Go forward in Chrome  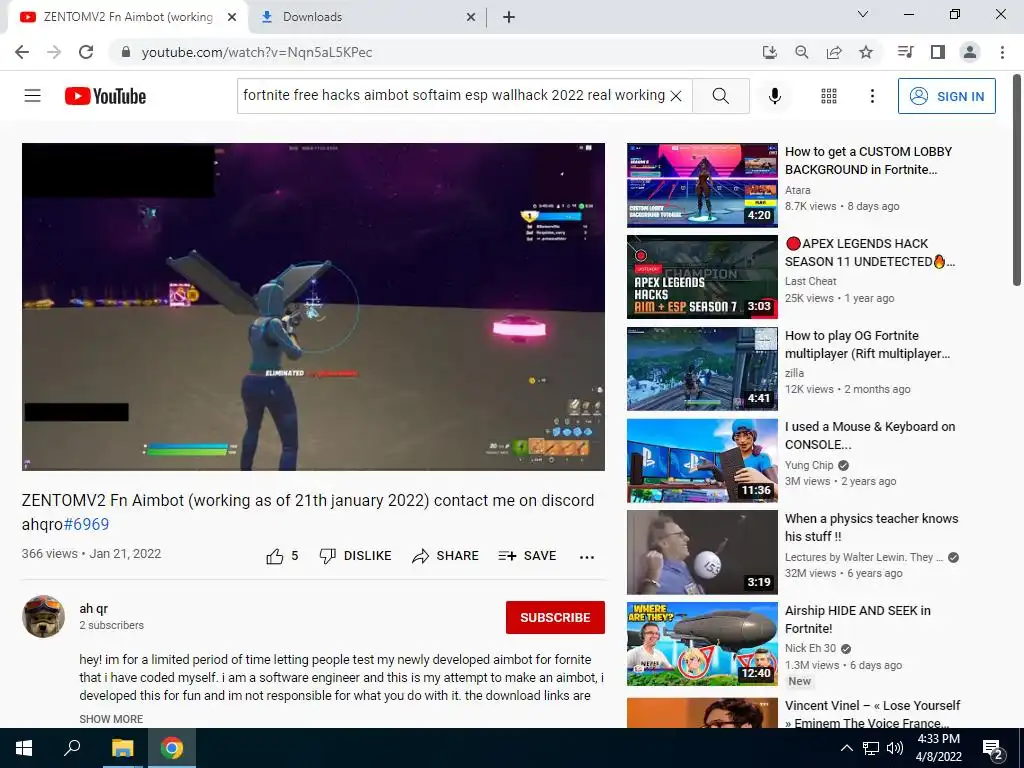pyautogui.click(x=54, y=52)
